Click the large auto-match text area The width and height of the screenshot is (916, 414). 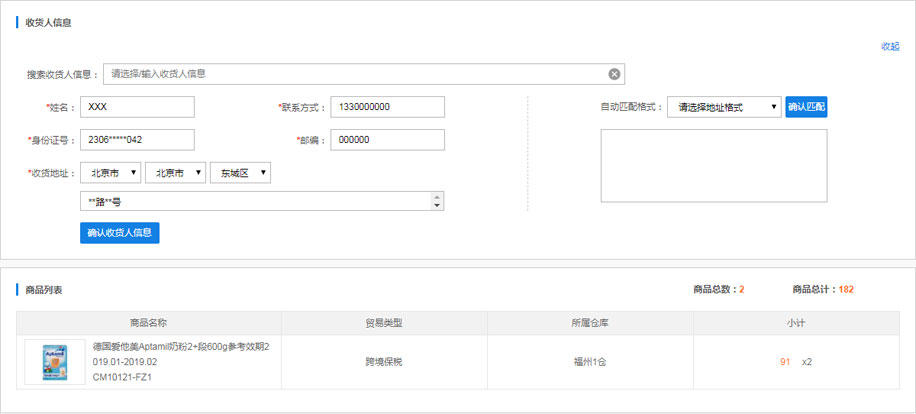[x=713, y=166]
